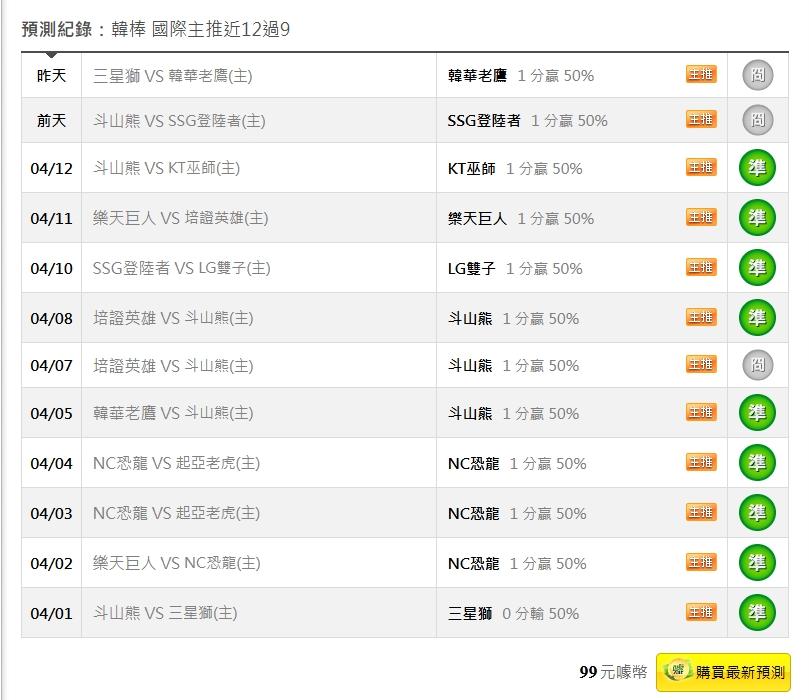Click the gray result icon for 04/07
The image size is (809, 700).
[758, 365]
